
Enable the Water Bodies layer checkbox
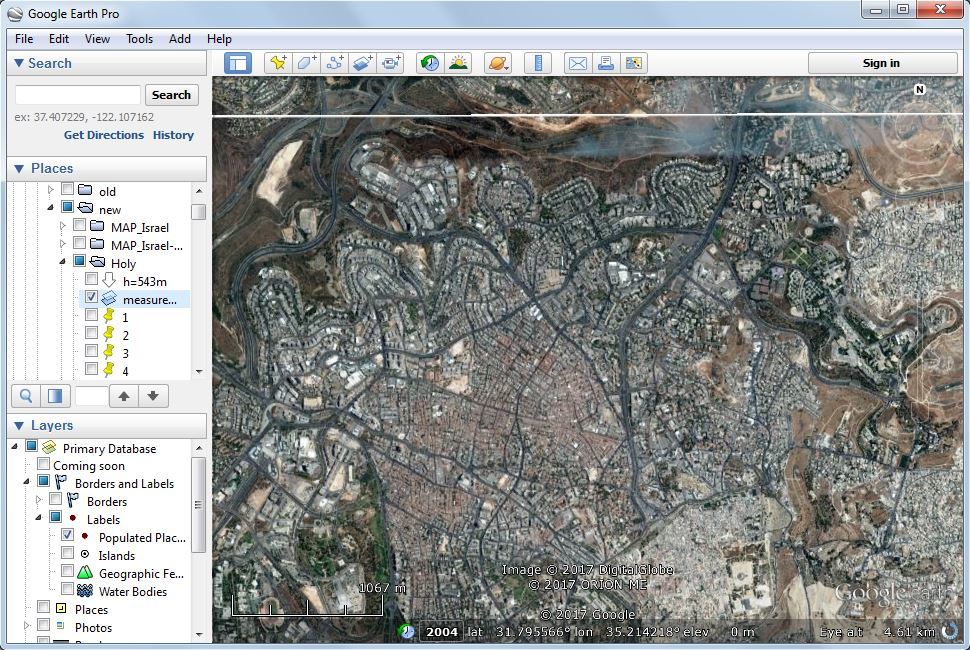coord(67,589)
